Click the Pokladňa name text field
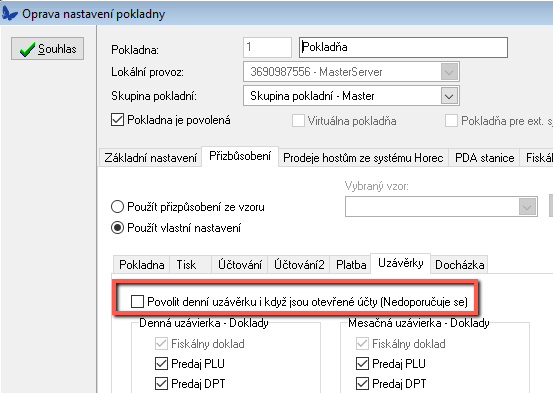553x393 pixels. coord(403,47)
